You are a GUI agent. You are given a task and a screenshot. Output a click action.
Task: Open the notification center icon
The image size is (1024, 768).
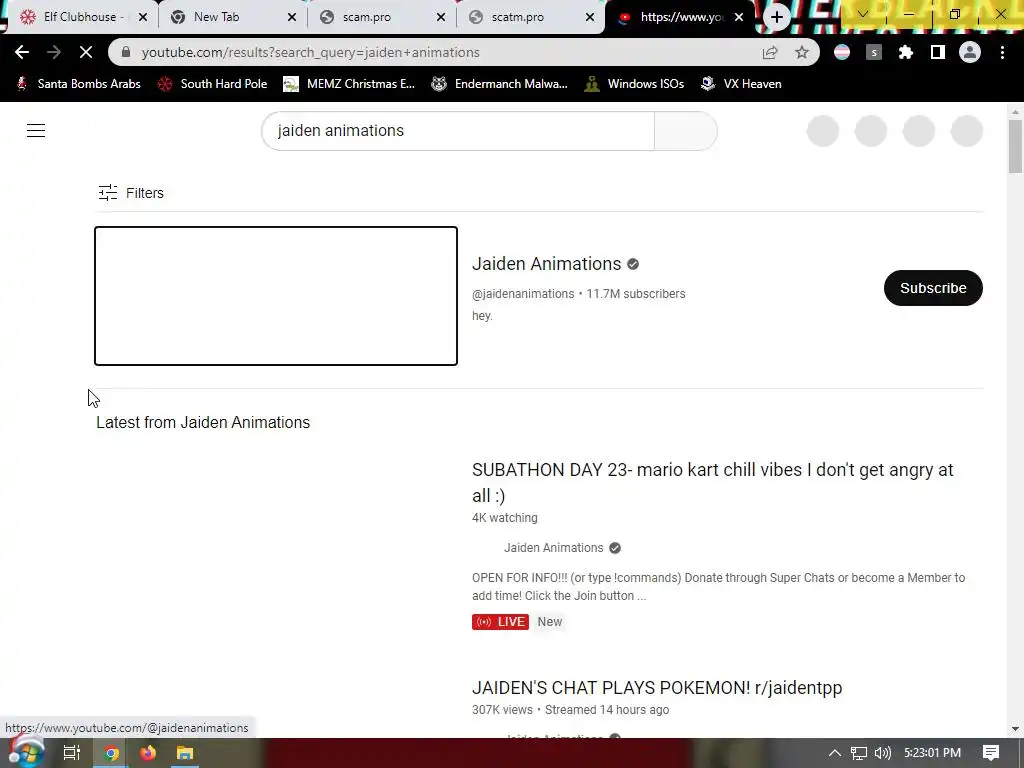pos(991,753)
